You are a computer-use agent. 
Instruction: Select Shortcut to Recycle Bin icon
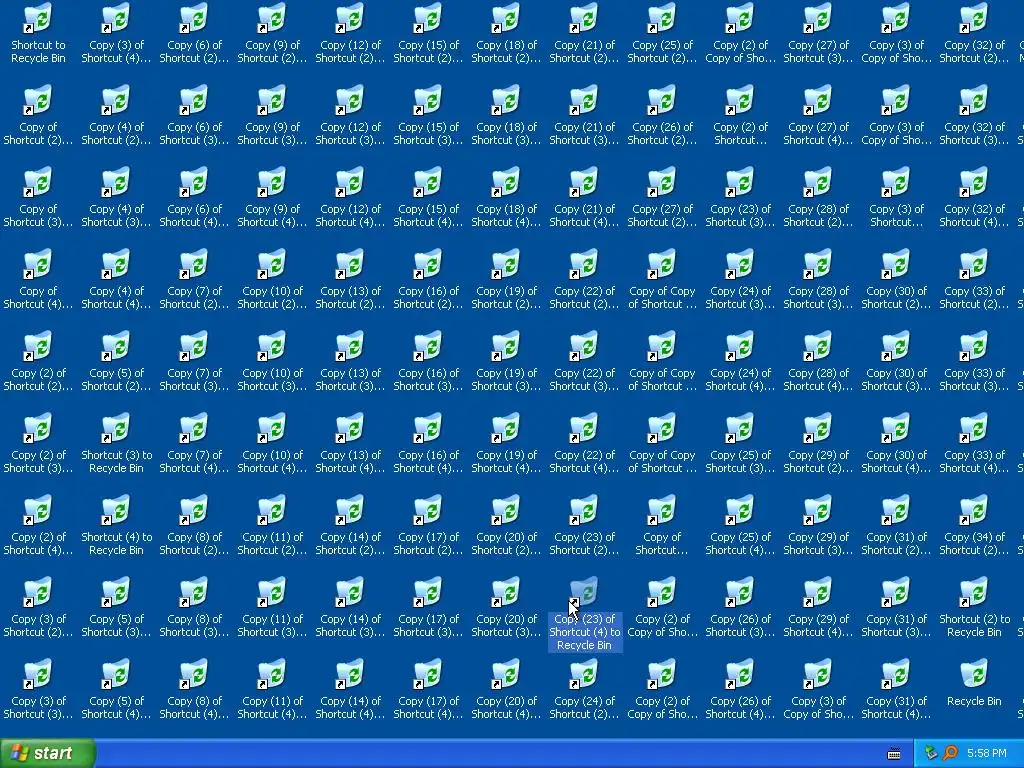point(38,33)
